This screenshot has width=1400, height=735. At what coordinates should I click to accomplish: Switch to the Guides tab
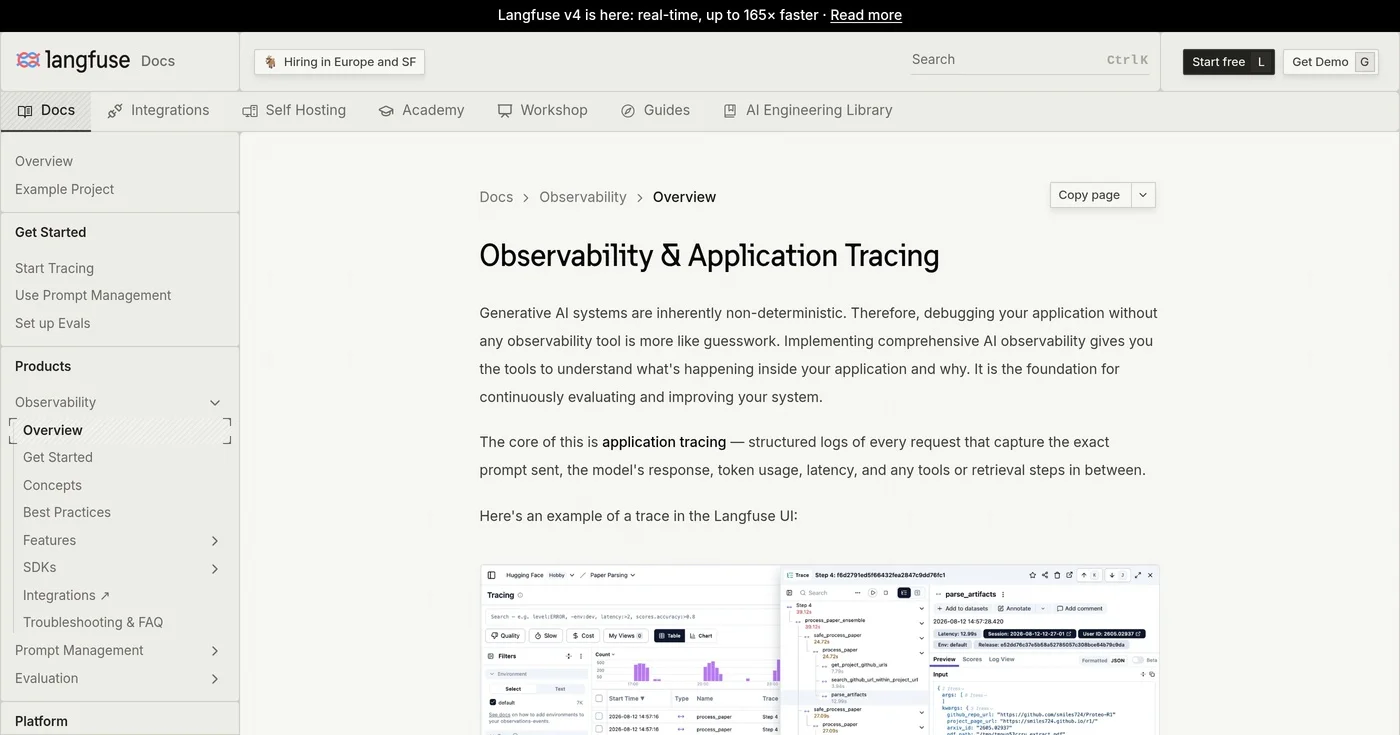coord(655,111)
